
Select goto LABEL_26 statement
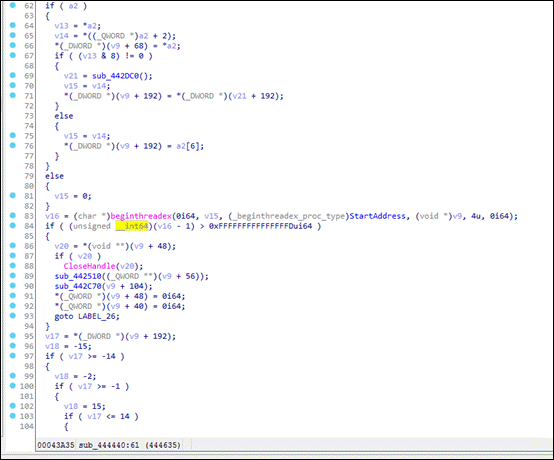click(87, 316)
